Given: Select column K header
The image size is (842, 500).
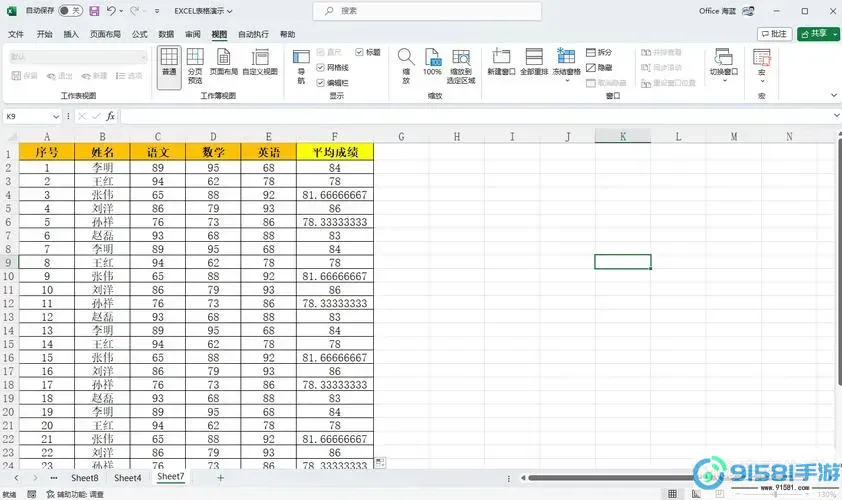Looking at the screenshot, I should 622,136.
